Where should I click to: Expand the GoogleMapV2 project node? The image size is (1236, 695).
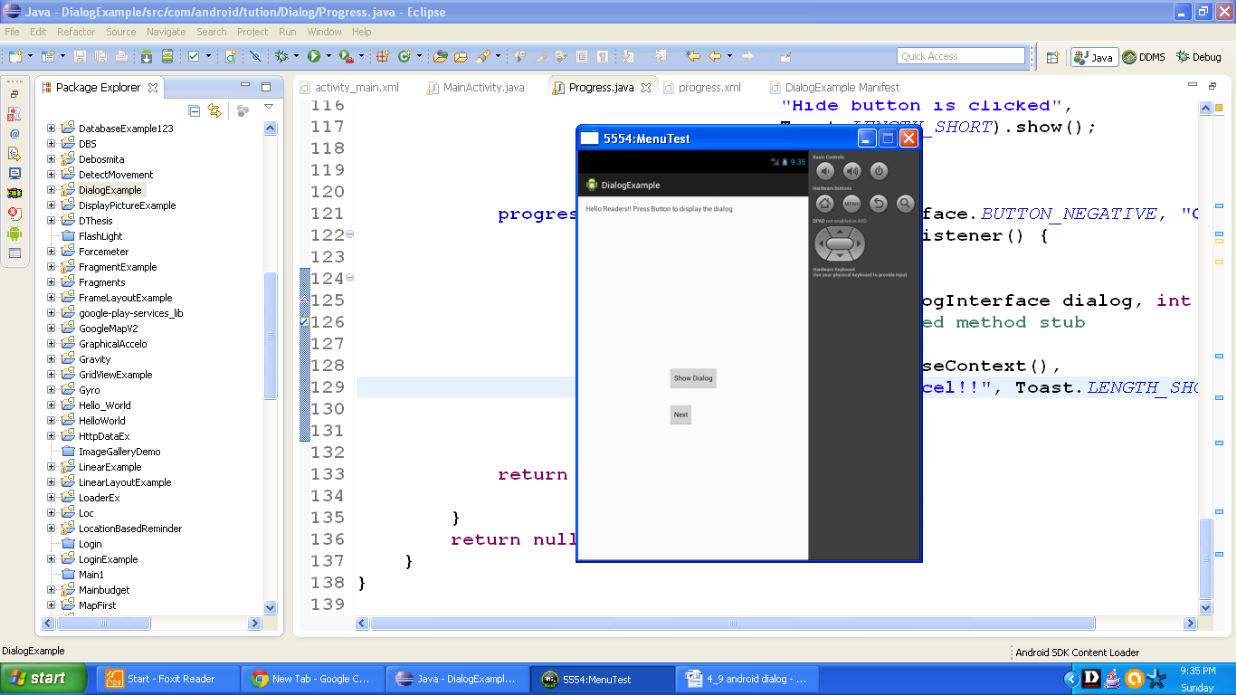pyautogui.click(x=51, y=328)
